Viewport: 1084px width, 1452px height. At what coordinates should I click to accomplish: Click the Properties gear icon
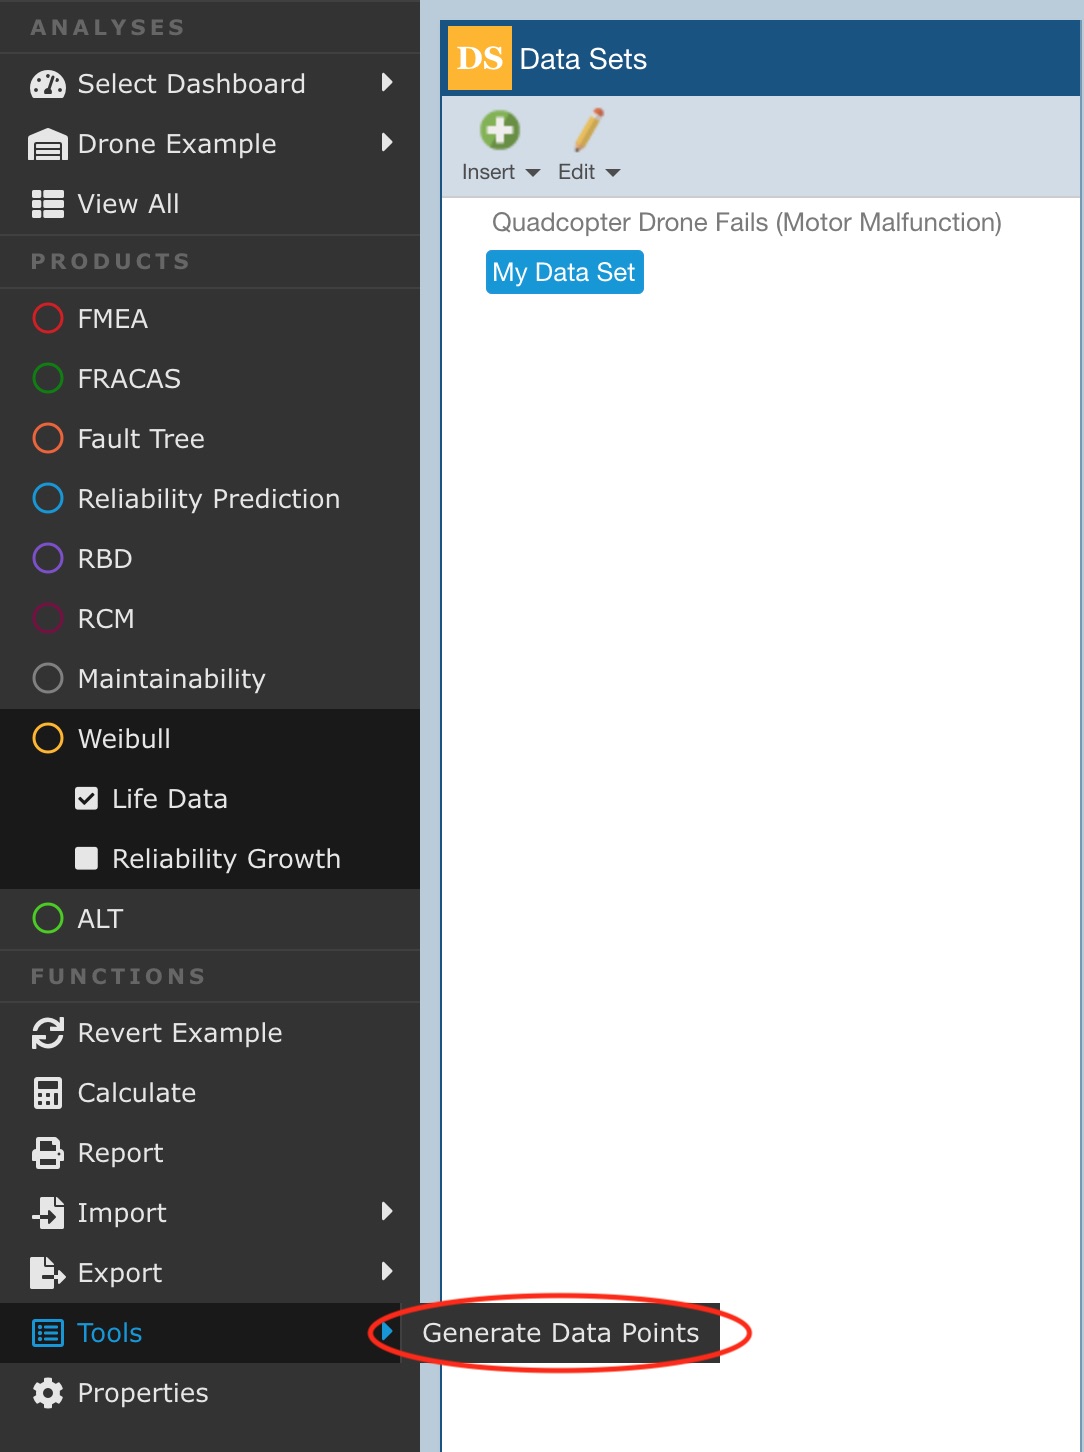coord(47,1393)
